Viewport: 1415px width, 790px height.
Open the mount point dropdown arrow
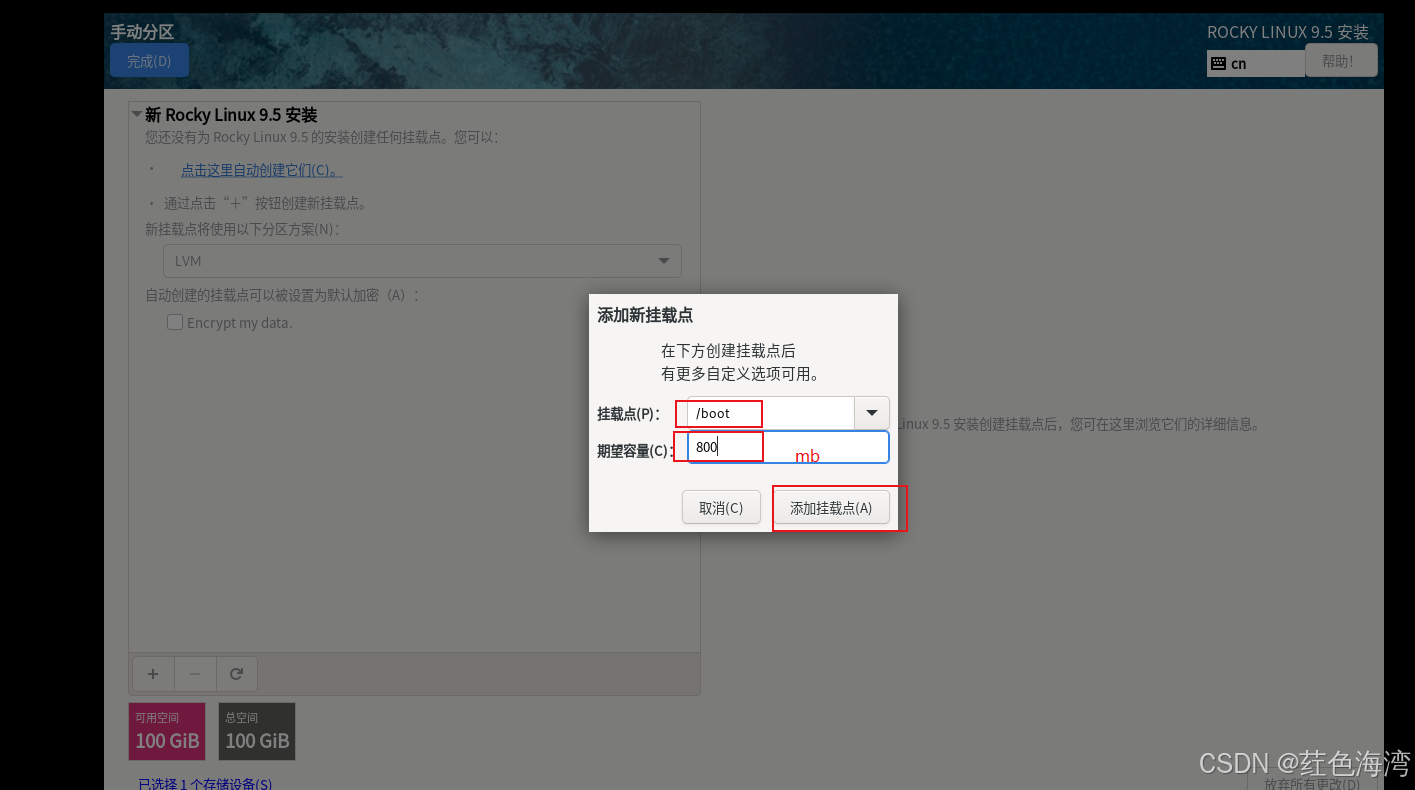tap(871, 412)
